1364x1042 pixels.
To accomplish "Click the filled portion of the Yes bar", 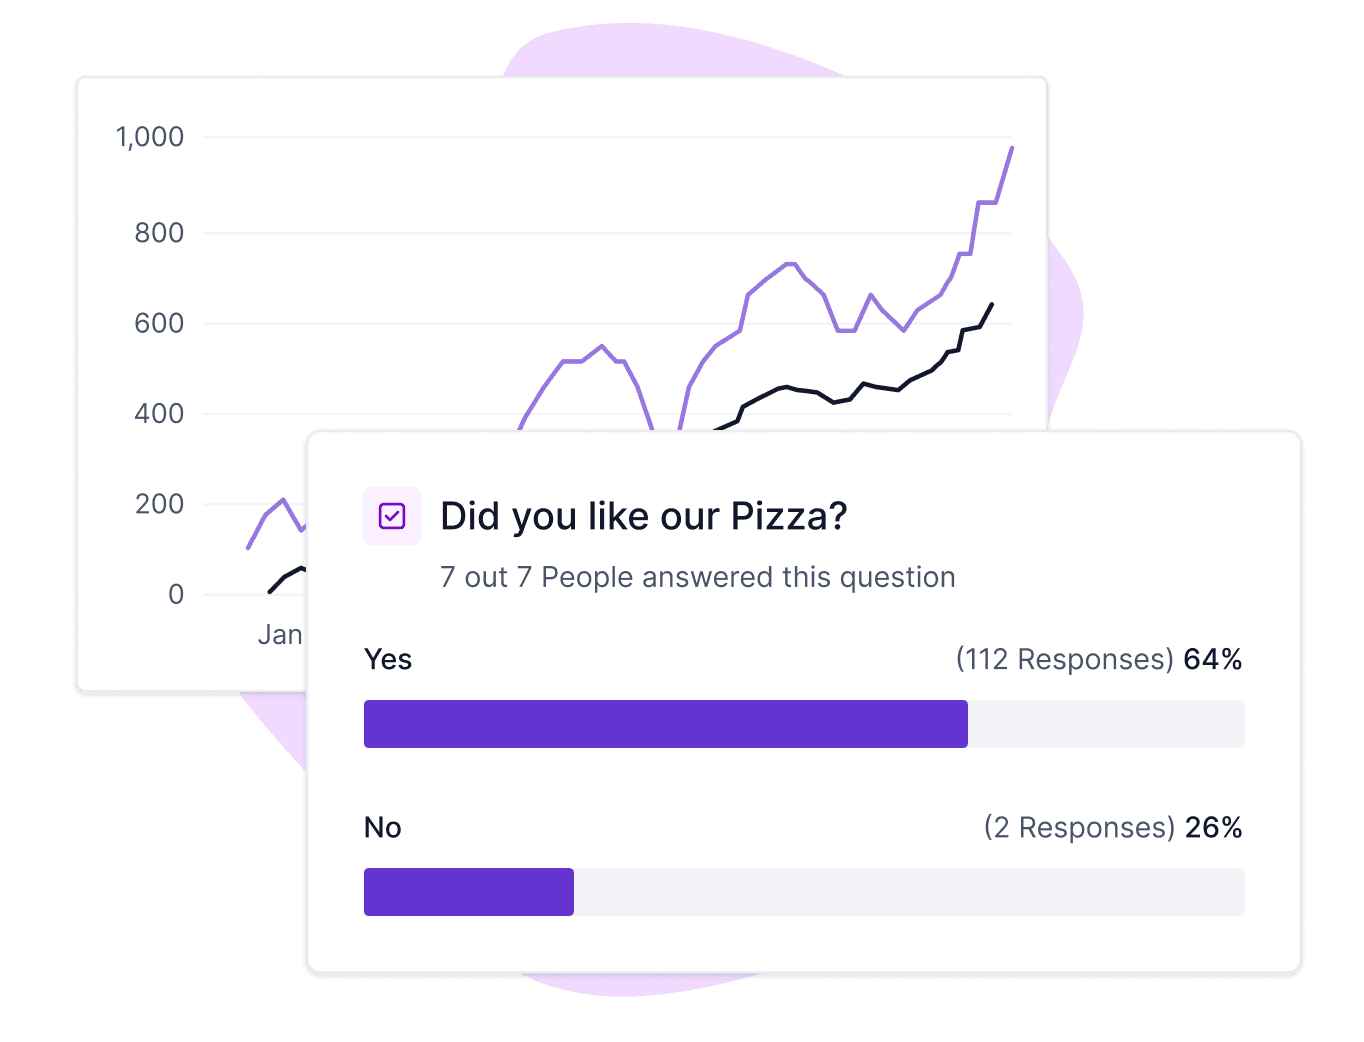I will click(665, 724).
